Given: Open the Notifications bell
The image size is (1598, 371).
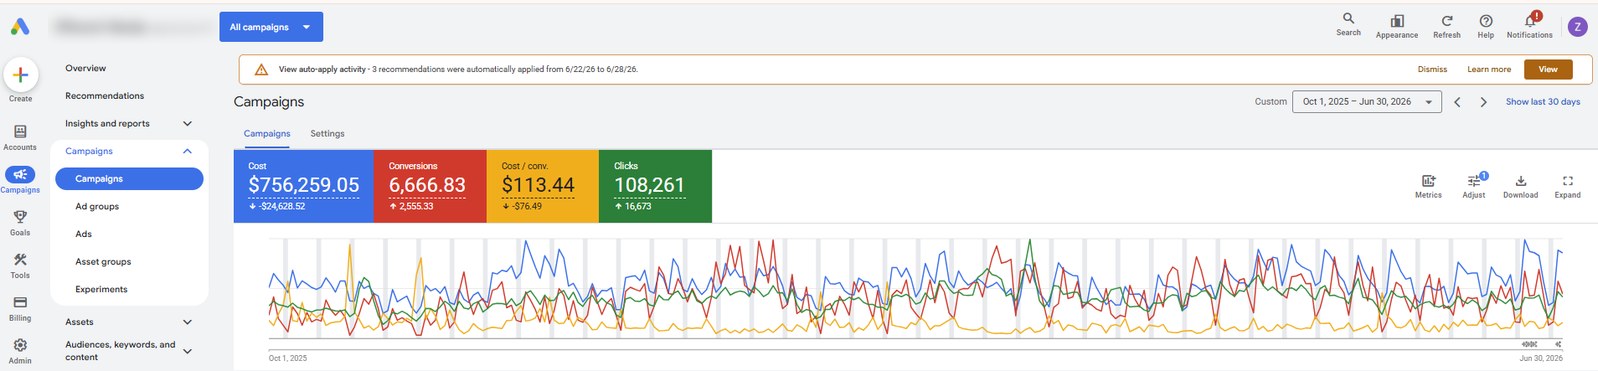Looking at the screenshot, I should tap(1530, 20).
